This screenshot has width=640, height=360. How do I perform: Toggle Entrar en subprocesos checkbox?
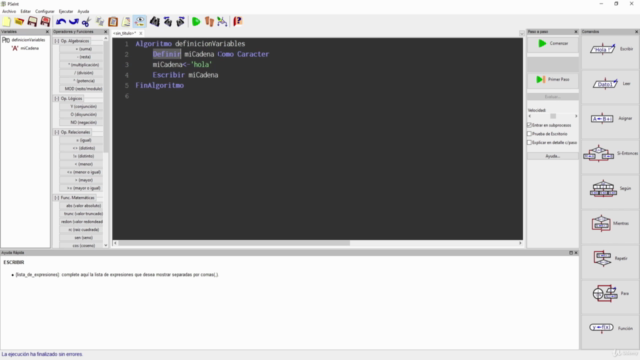(529, 125)
